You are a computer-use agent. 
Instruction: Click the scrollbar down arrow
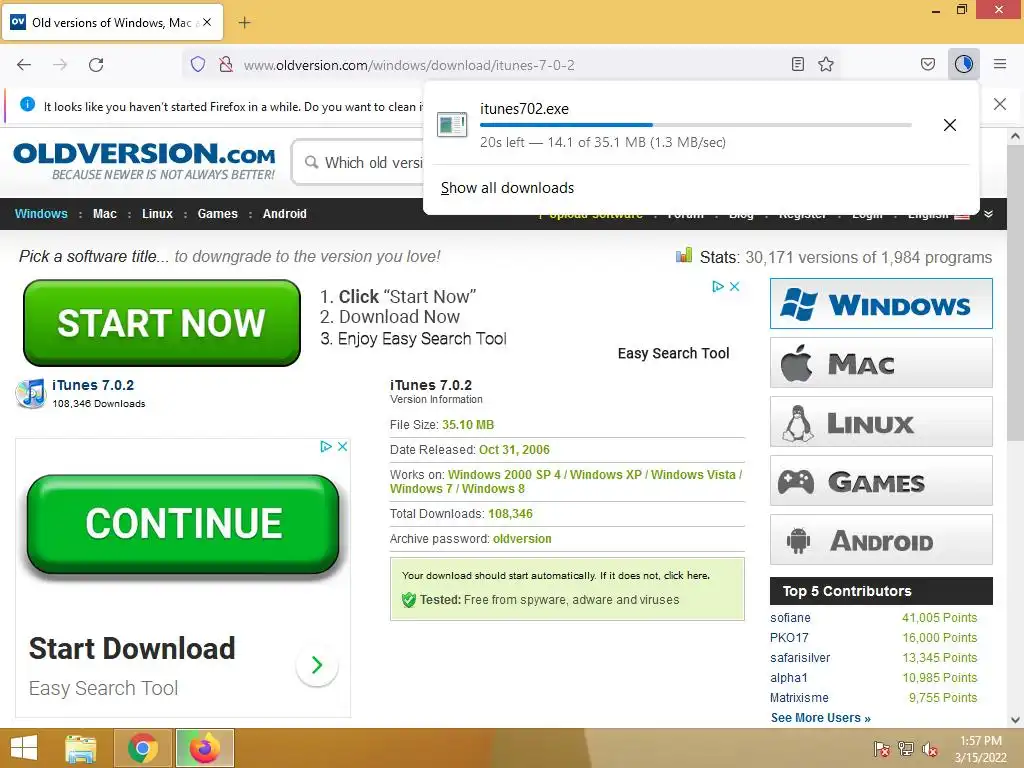pyautogui.click(x=1015, y=720)
